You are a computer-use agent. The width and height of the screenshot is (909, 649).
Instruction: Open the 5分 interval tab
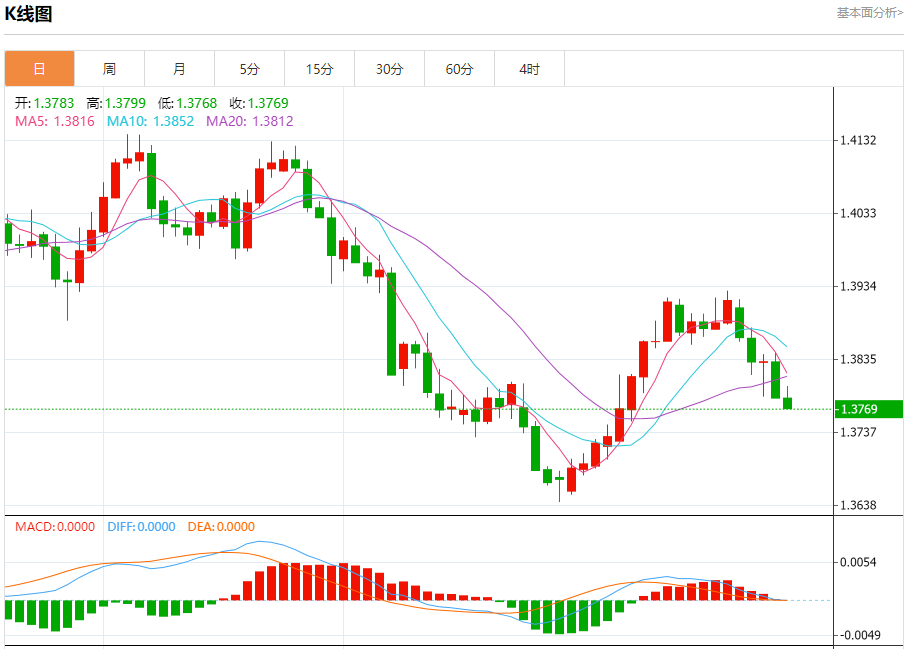(x=249, y=69)
